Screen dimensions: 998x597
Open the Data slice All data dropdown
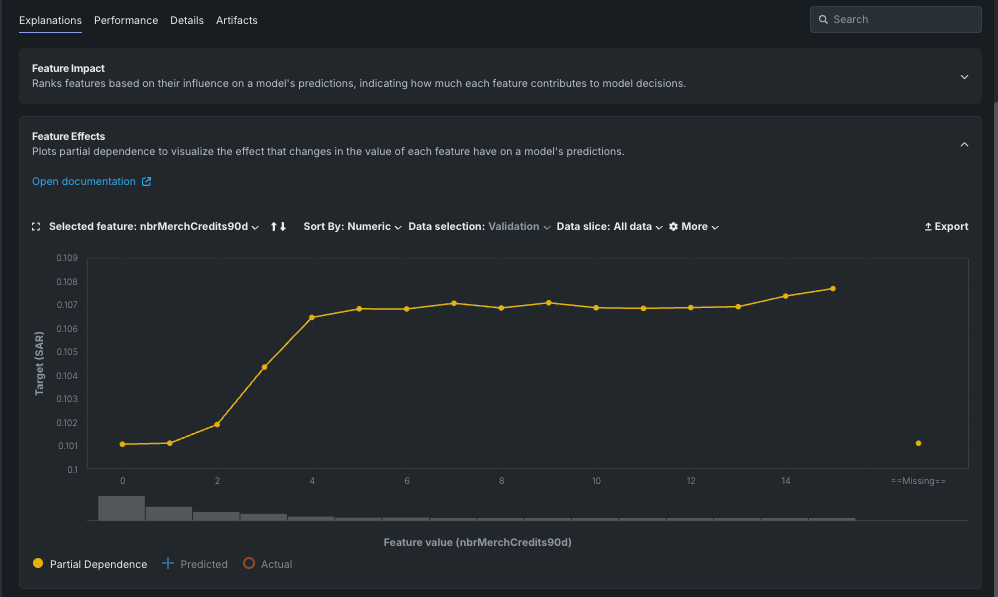pos(609,227)
